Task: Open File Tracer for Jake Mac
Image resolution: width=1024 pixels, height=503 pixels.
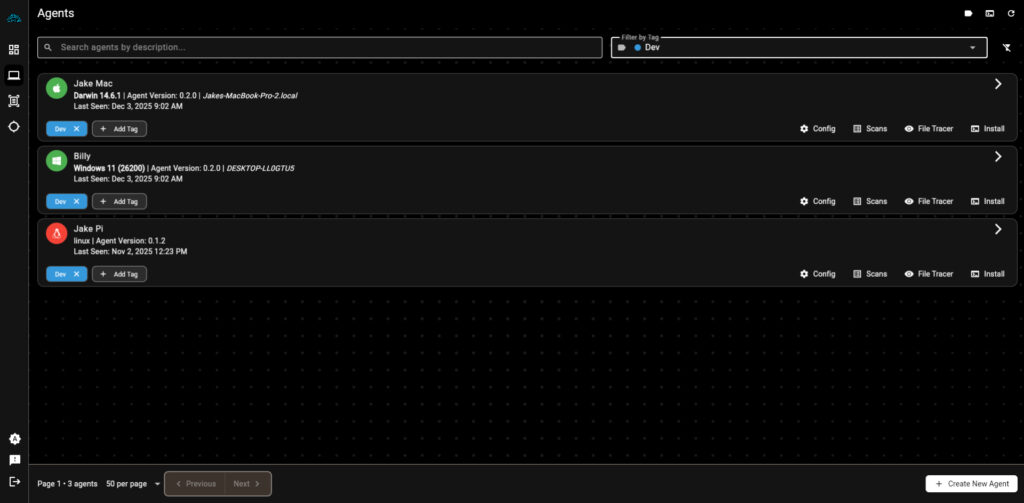Action: click(x=928, y=129)
